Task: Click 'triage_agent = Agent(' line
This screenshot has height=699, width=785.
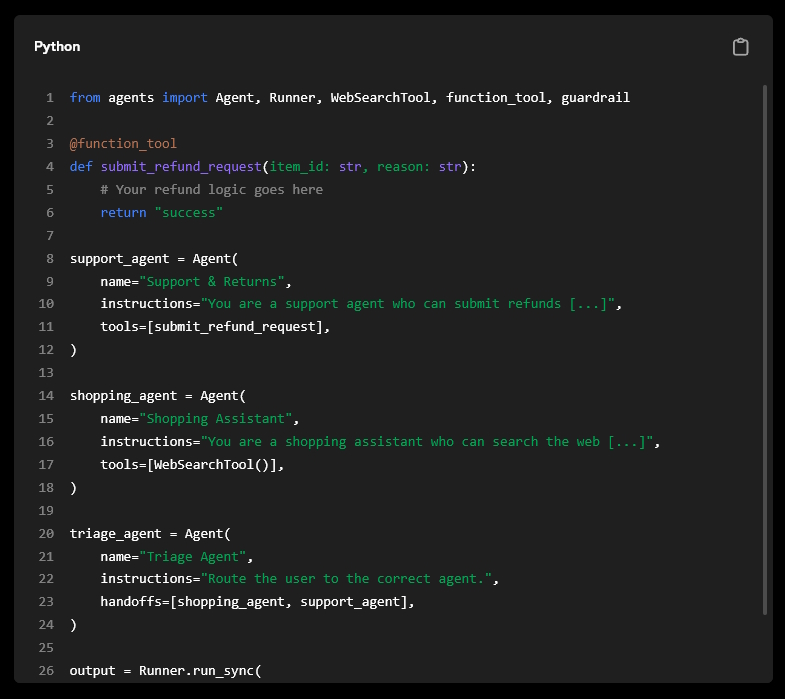Action: pos(150,534)
